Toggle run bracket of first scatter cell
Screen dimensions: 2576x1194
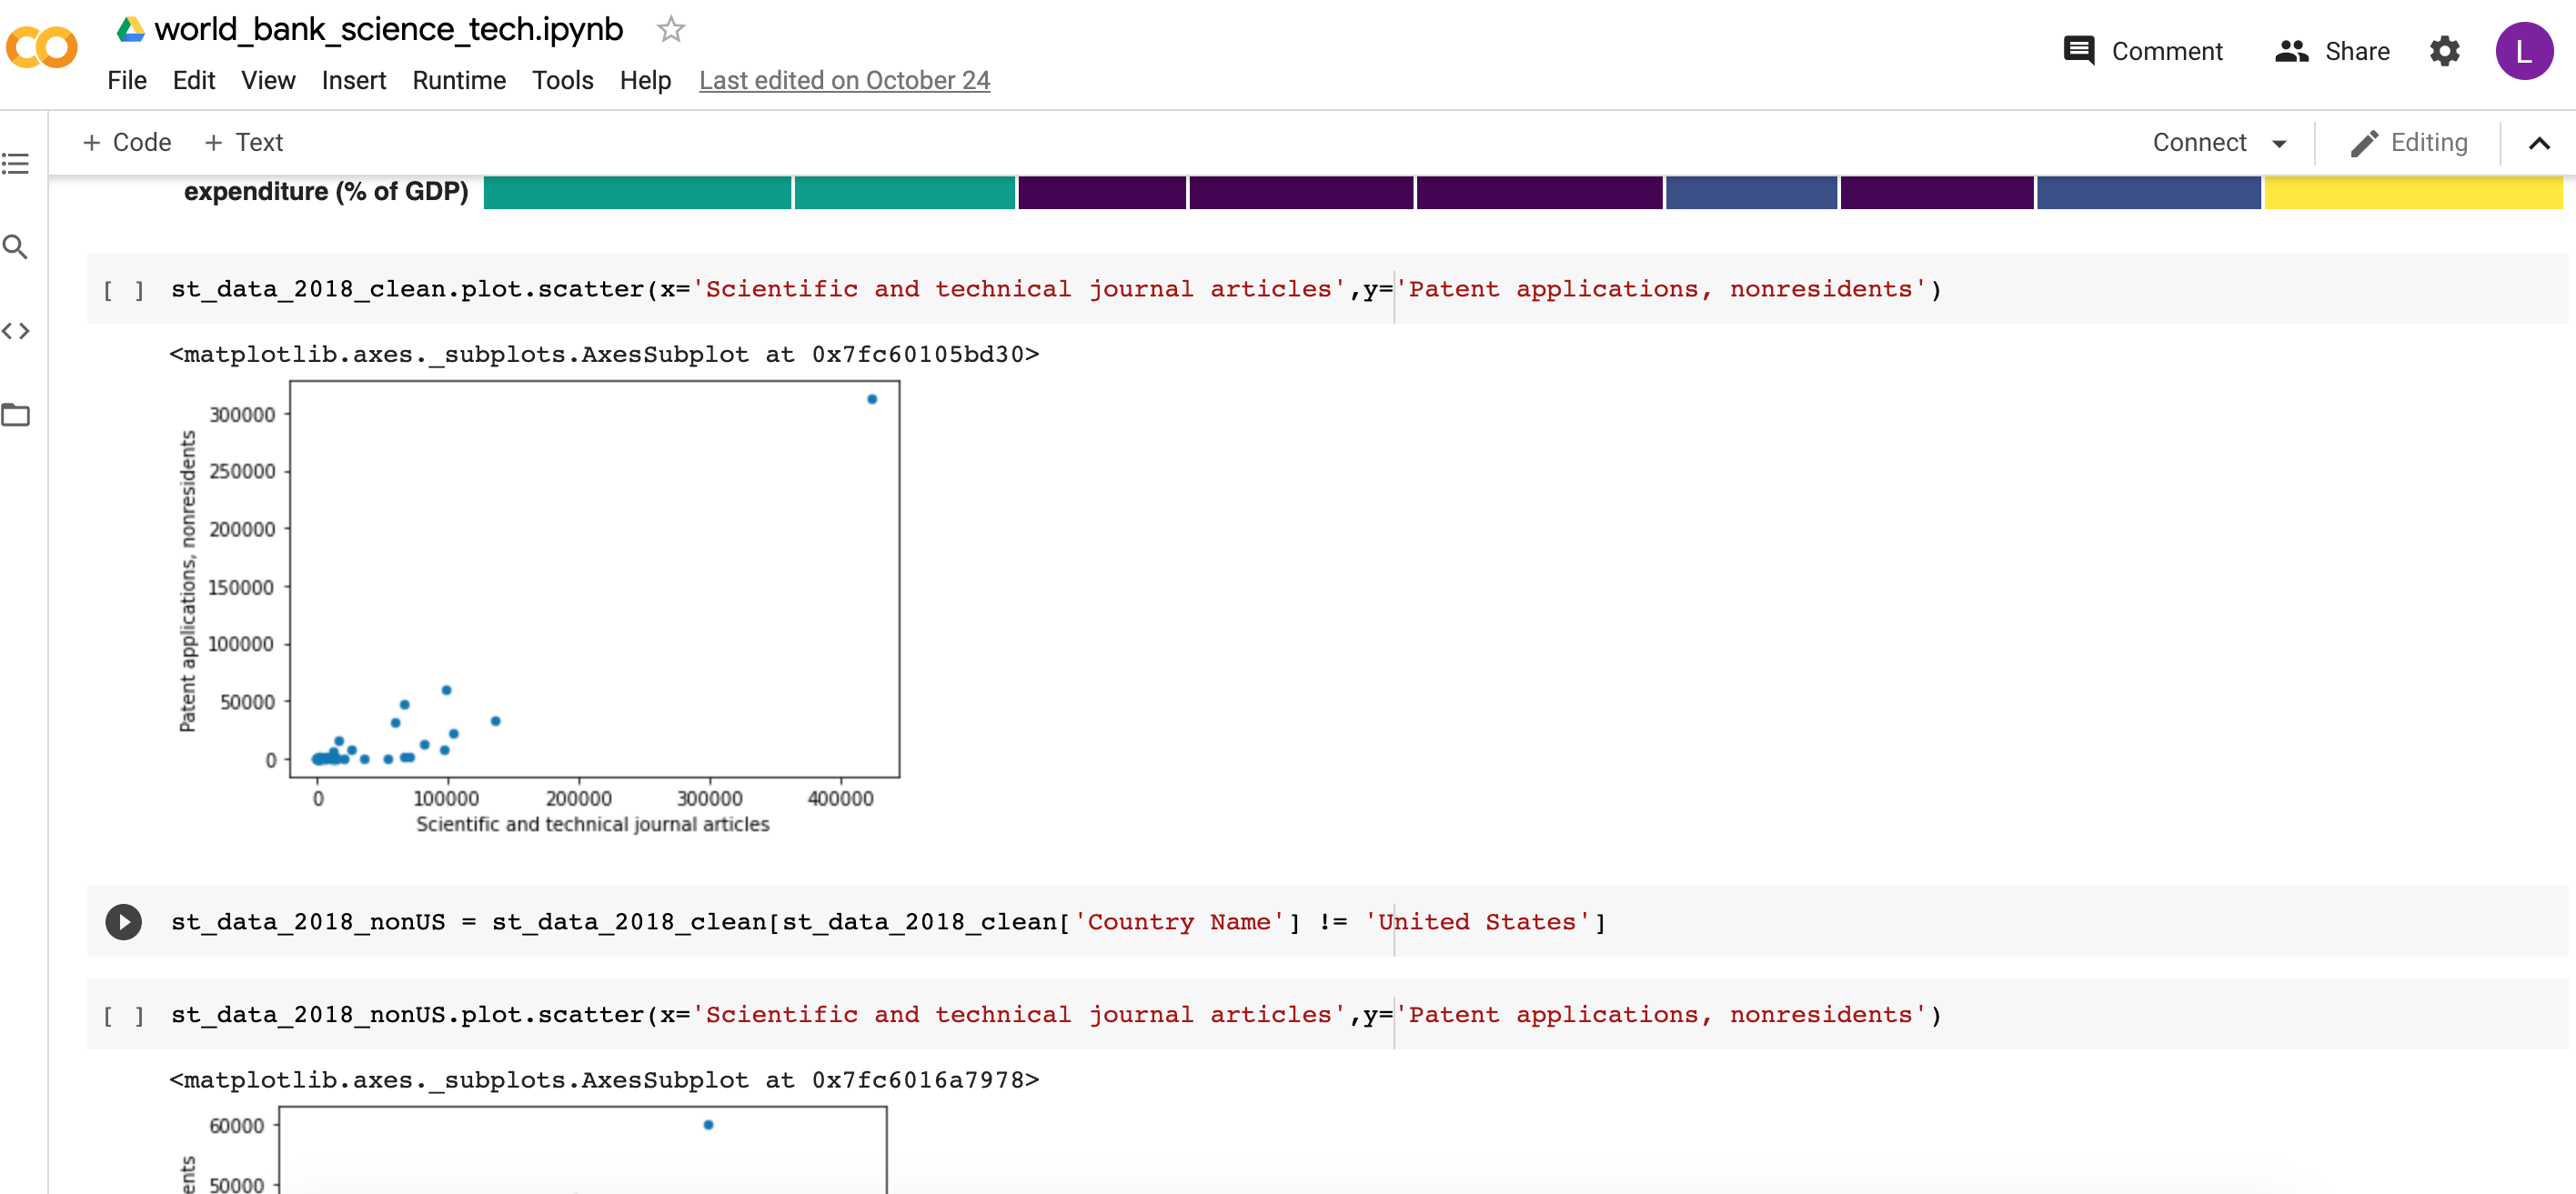click(124, 290)
